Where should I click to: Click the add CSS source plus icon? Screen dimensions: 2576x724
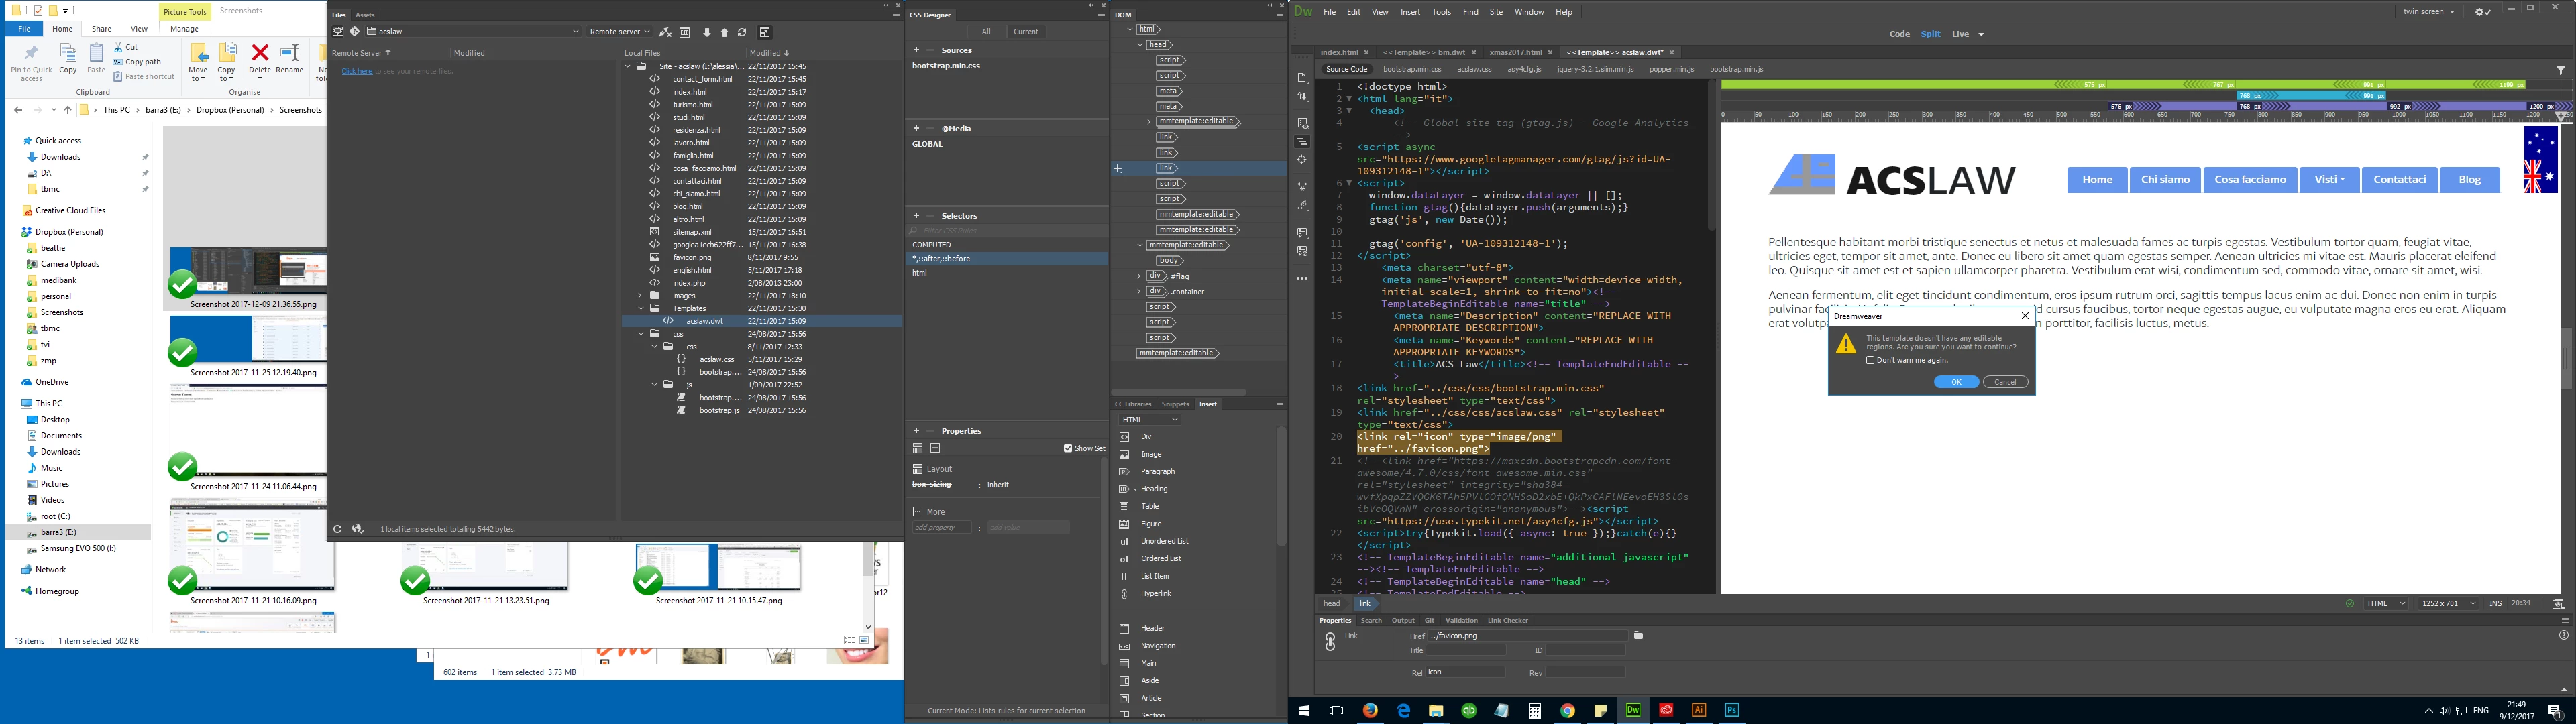916,50
